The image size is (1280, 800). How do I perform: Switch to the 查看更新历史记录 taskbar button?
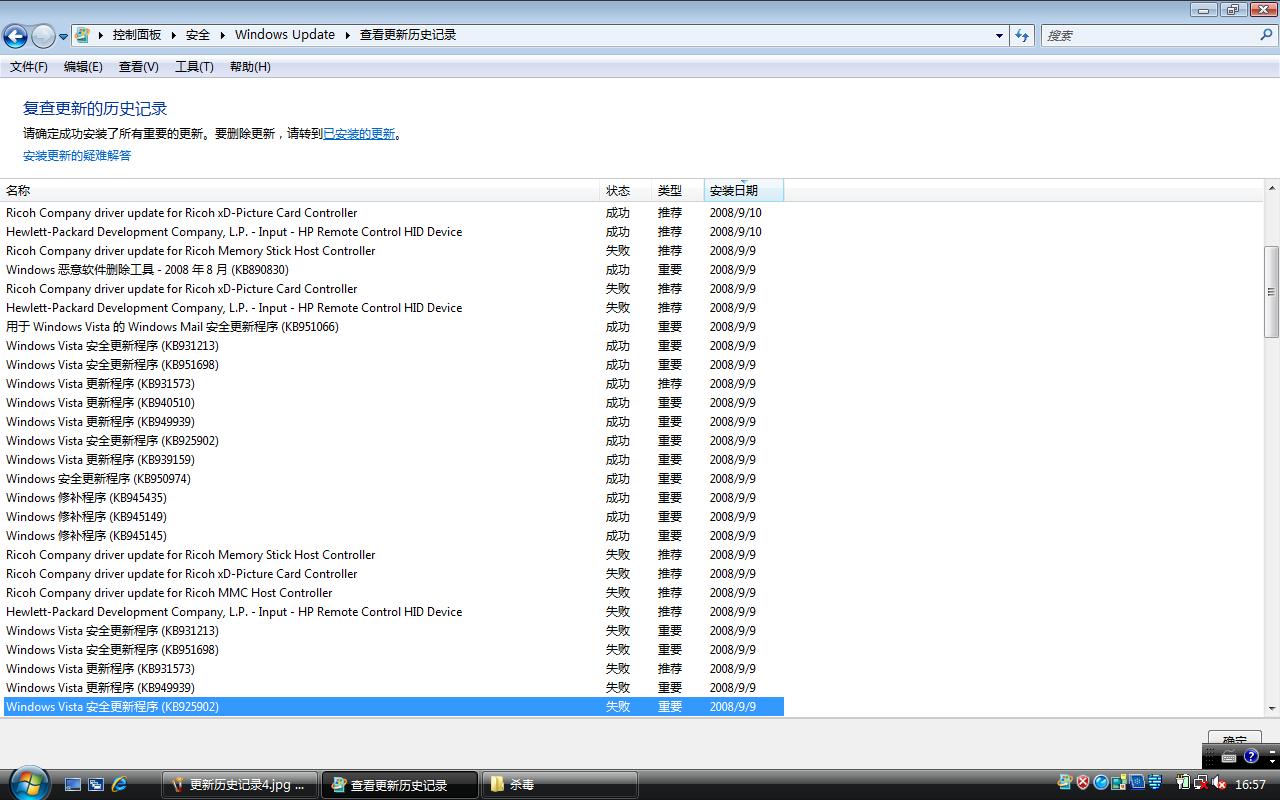pyautogui.click(x=400, y=785)
